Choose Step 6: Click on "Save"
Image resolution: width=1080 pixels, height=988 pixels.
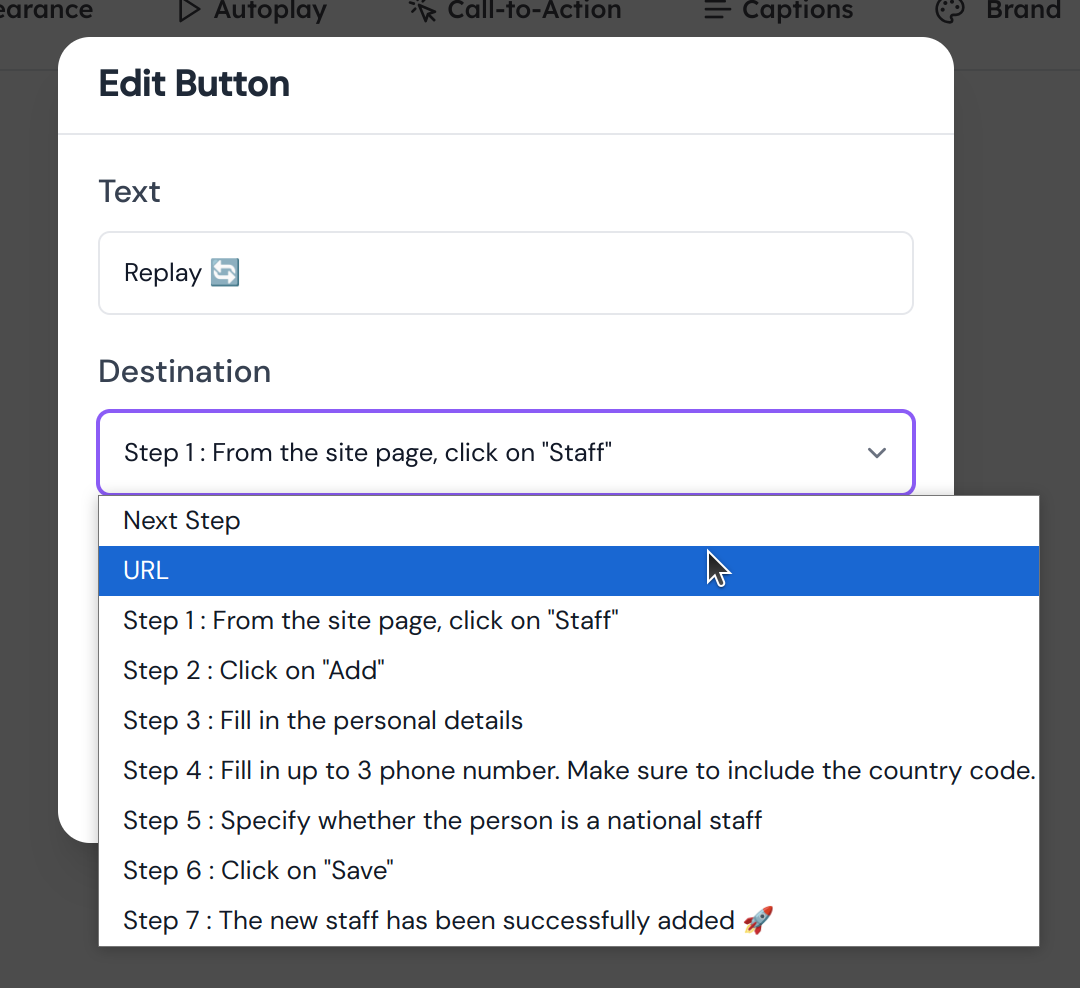pyautogui.click(x=258, y=871)
